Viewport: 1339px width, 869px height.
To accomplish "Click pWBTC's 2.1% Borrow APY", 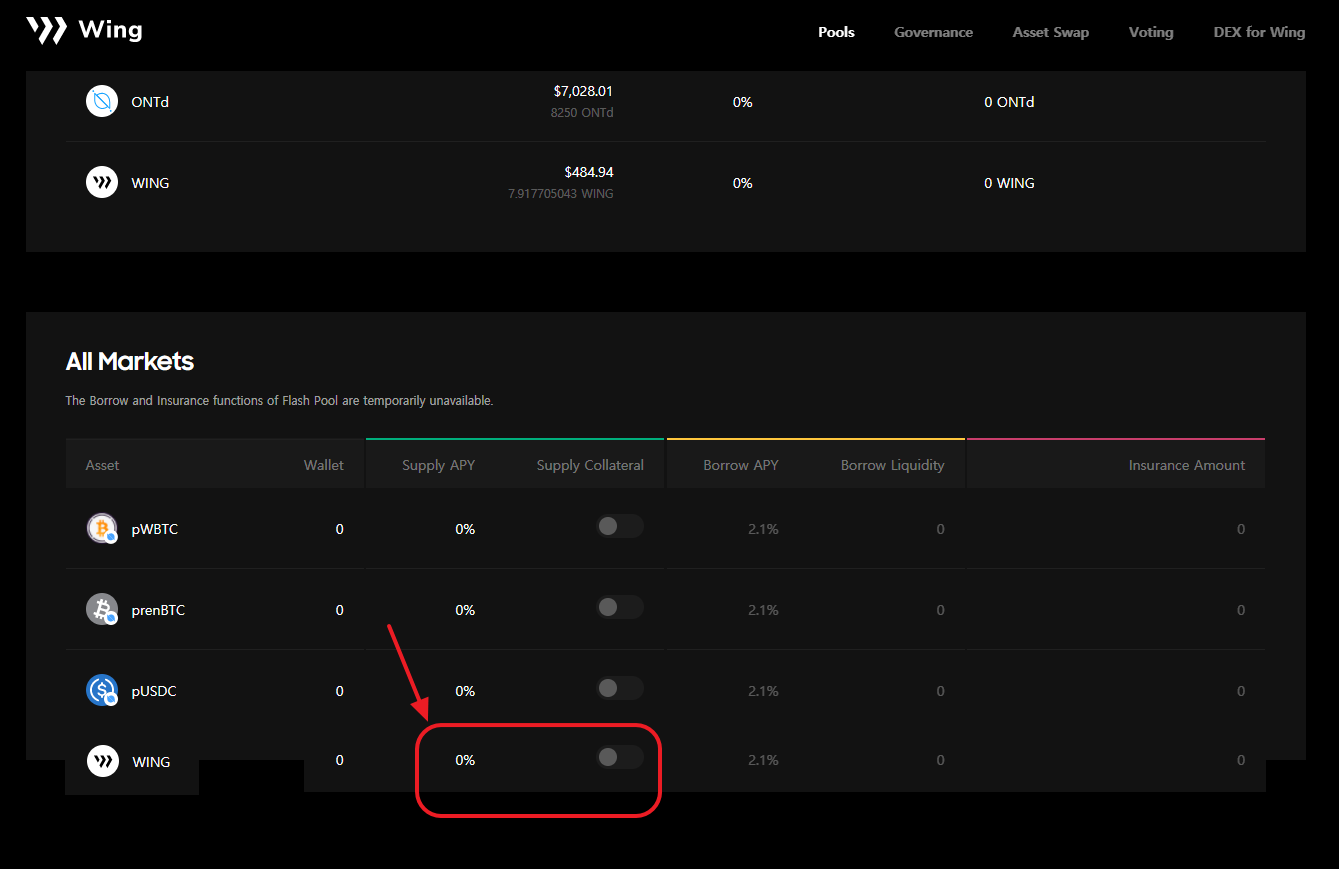I will [x=763, y=529].
